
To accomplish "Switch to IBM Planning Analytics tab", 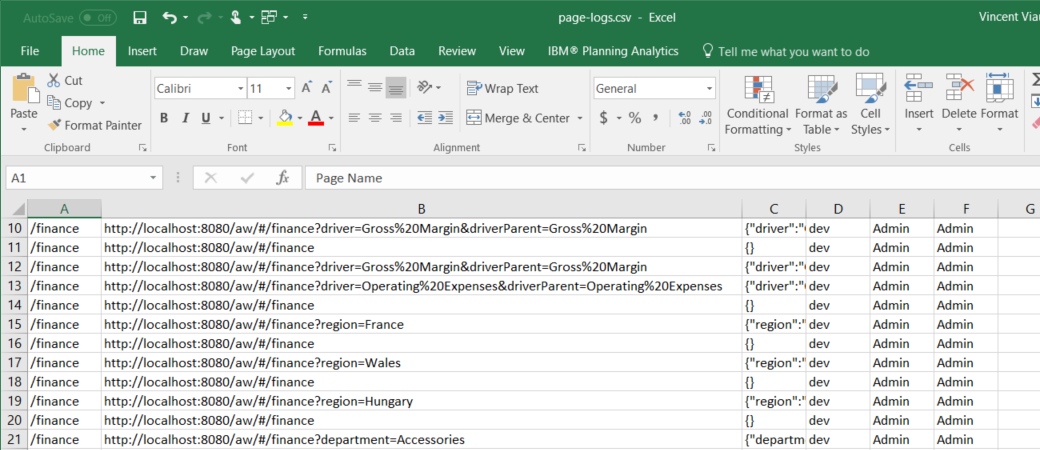I will click(612, 51).
